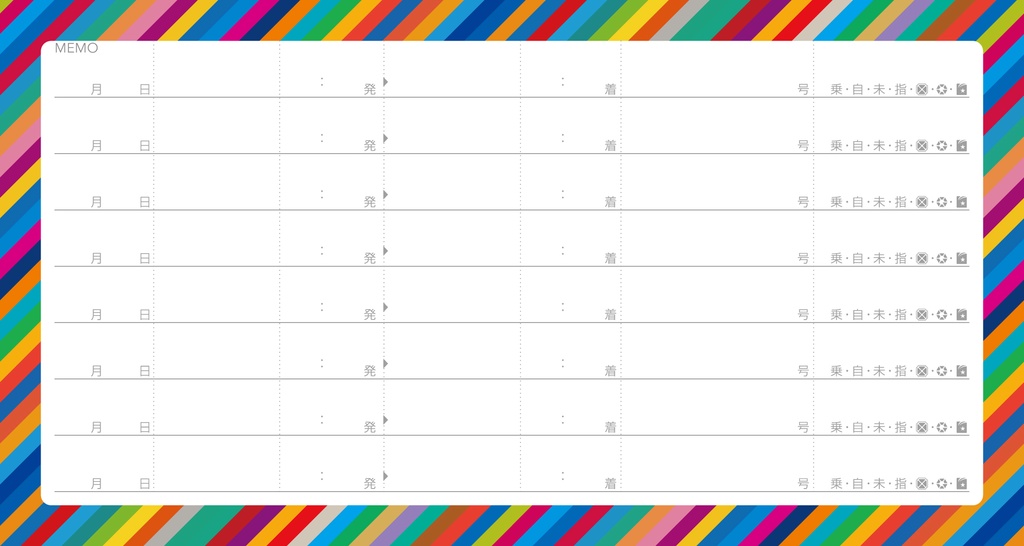Mark the 未 option in the seventh row
The image size is (1024, 546).
pyautogui.click(x=879, y=428)
